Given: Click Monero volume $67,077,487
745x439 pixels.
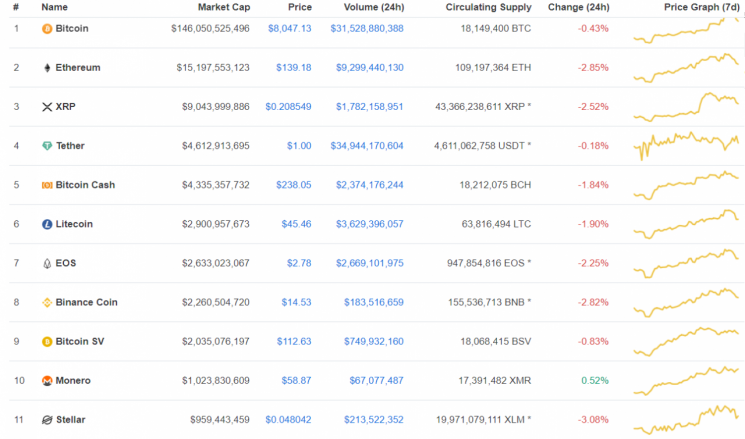Looking at the screenshot, I should coord(376,381).
